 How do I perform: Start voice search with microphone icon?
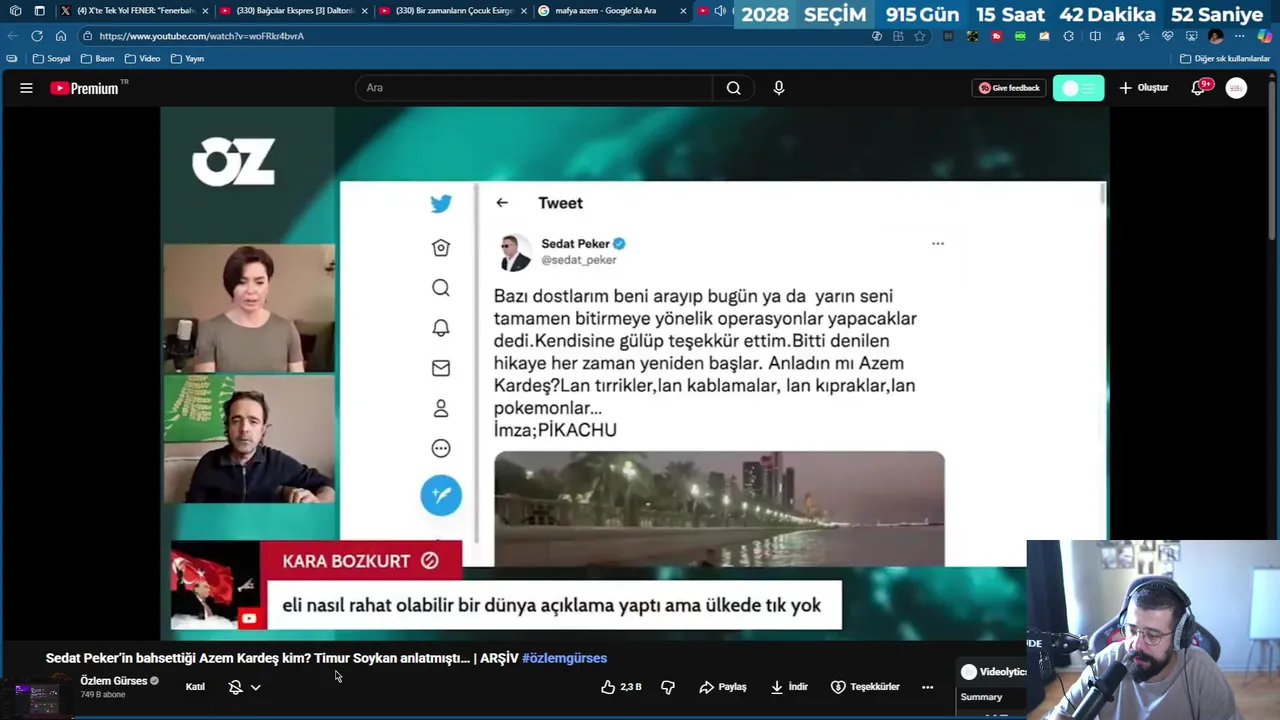pos(779,88)
